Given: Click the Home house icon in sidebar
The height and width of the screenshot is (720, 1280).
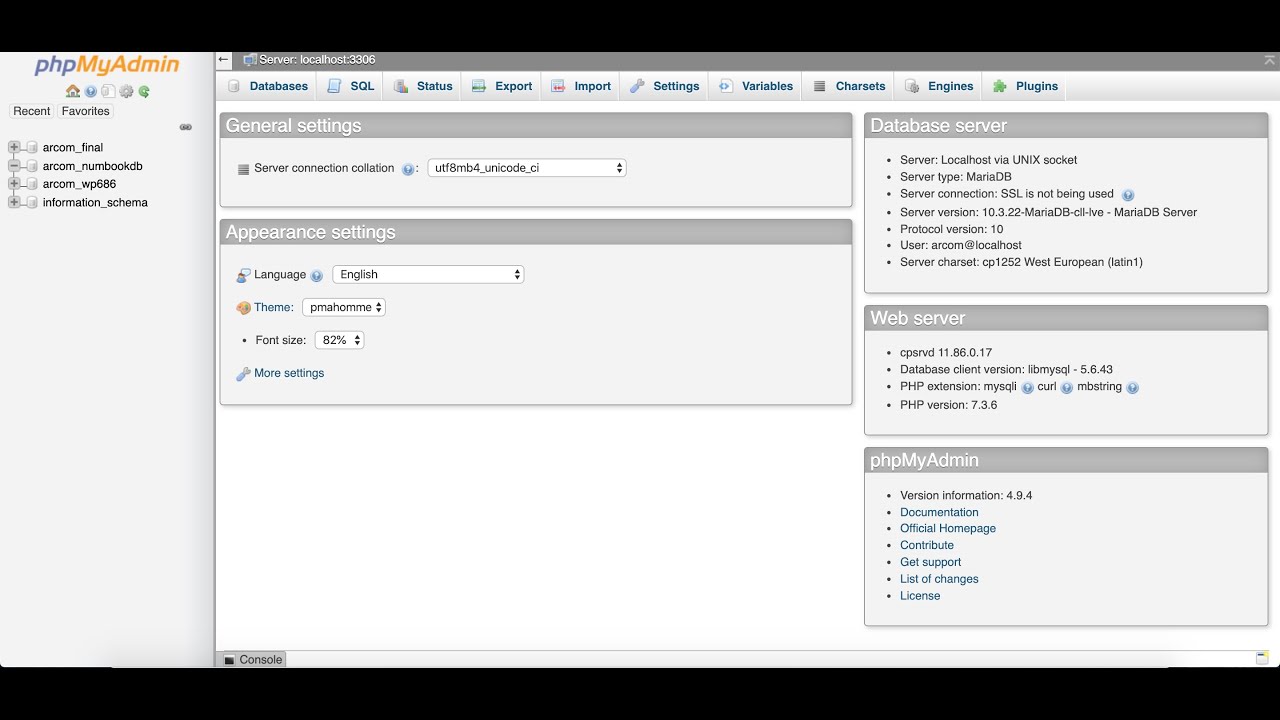Looking at the screenshot, I should point(73,91).
